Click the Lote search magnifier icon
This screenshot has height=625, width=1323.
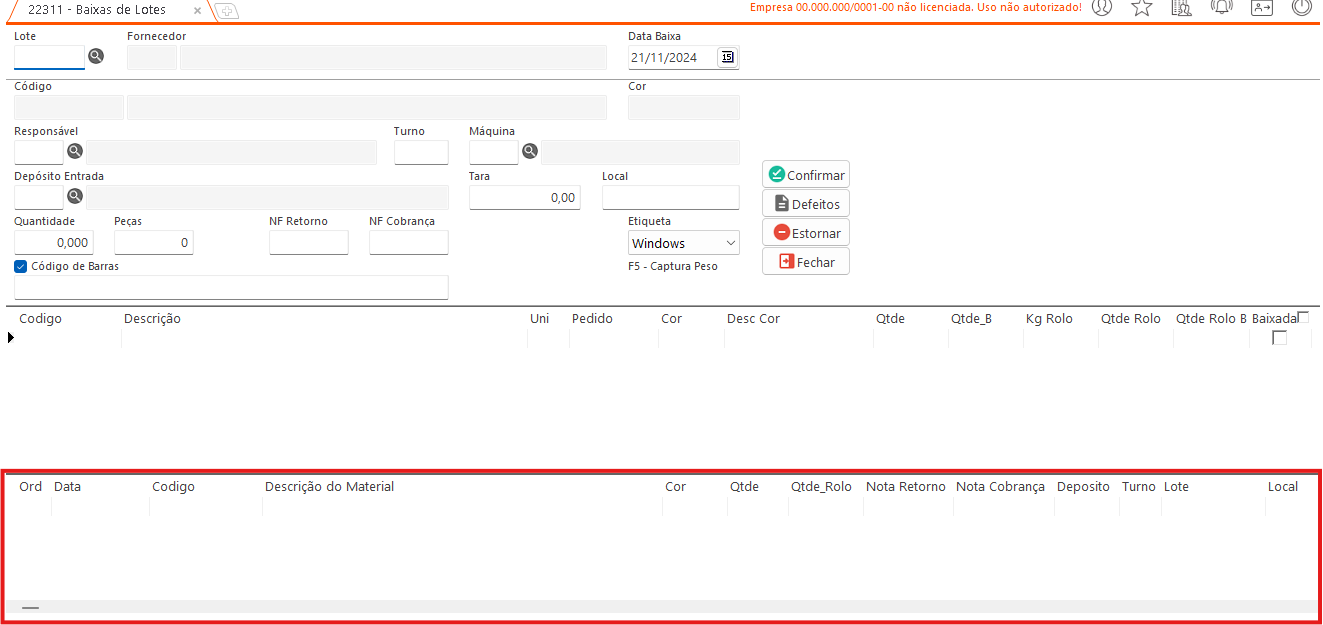[96, 57]
